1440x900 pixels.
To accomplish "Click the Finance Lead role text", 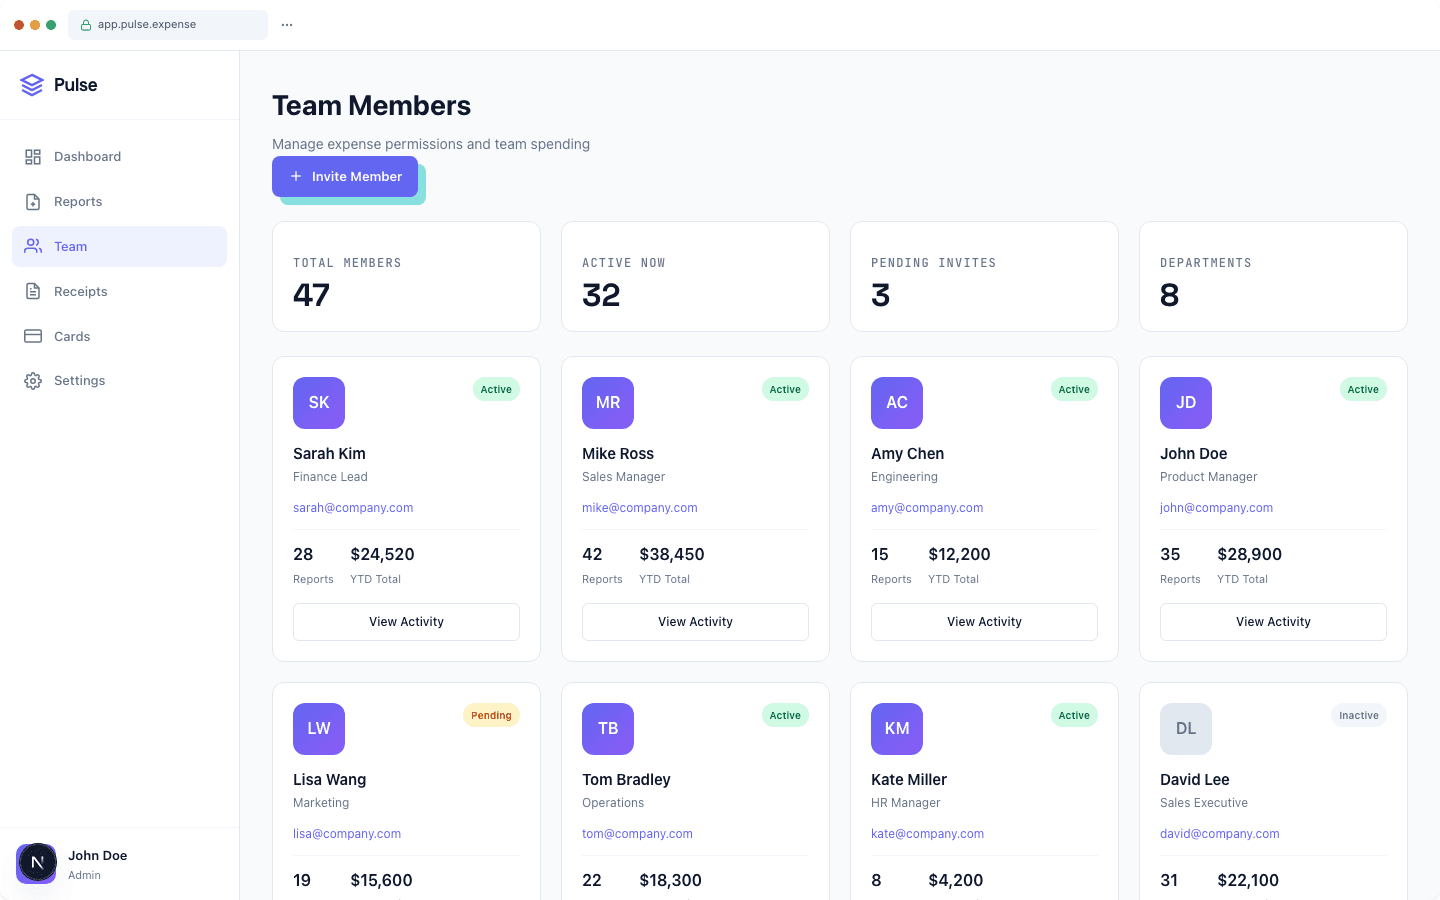I will [330, 477].
